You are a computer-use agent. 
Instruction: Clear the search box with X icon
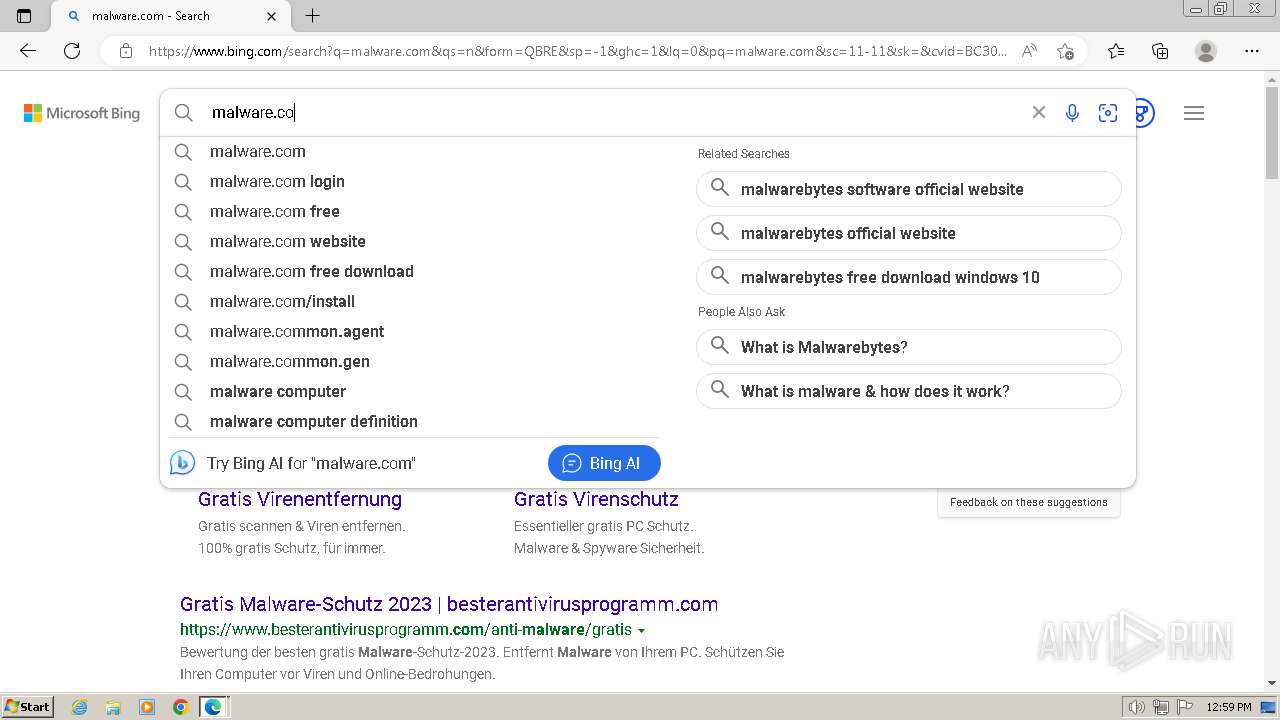tap(1039, 113)
